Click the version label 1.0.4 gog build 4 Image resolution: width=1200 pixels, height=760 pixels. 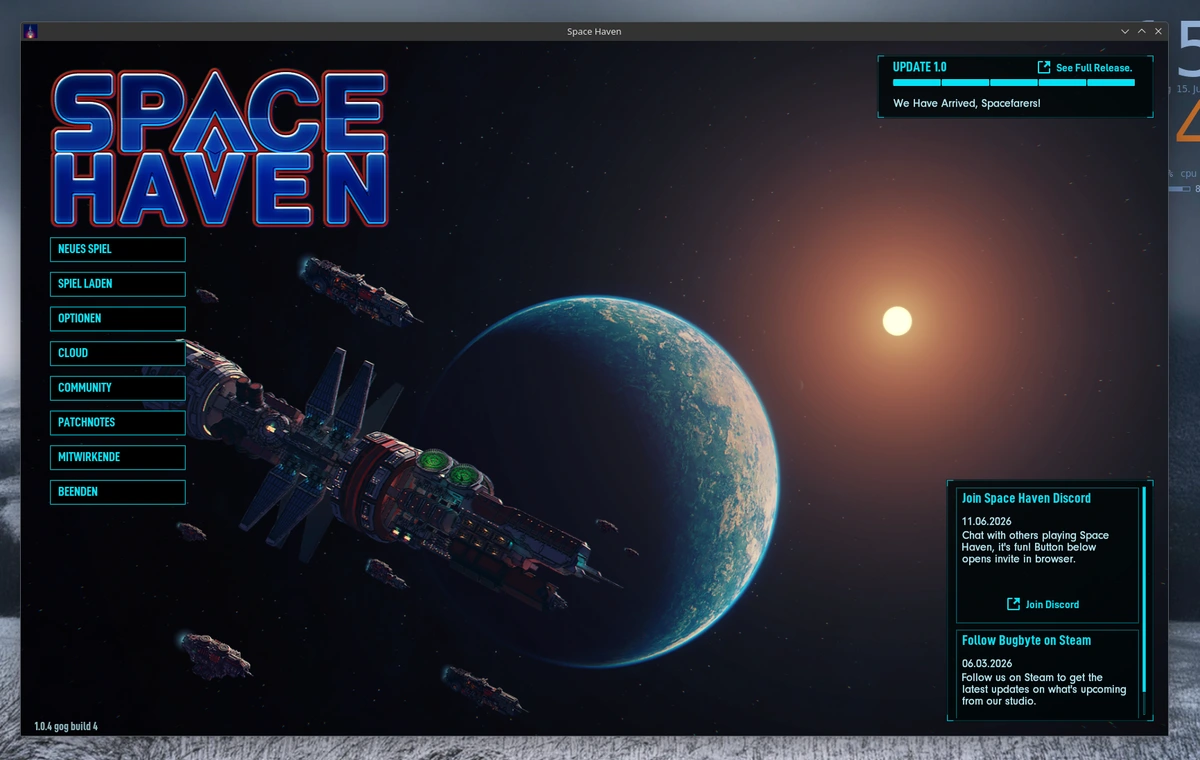(x=66, y=726)
